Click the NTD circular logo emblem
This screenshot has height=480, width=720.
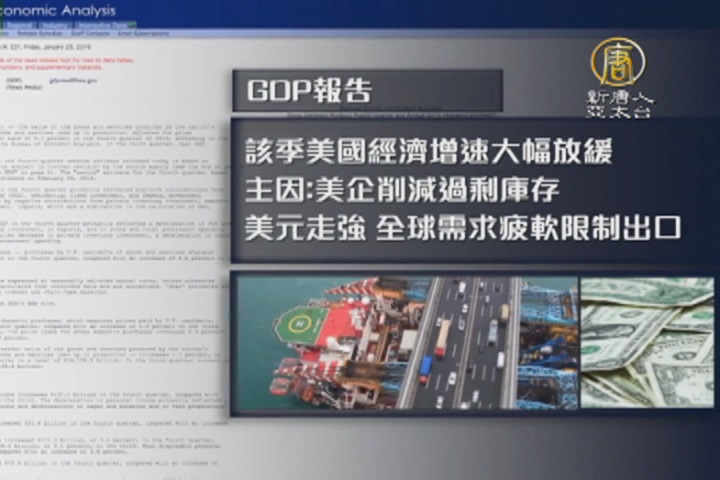617,61
